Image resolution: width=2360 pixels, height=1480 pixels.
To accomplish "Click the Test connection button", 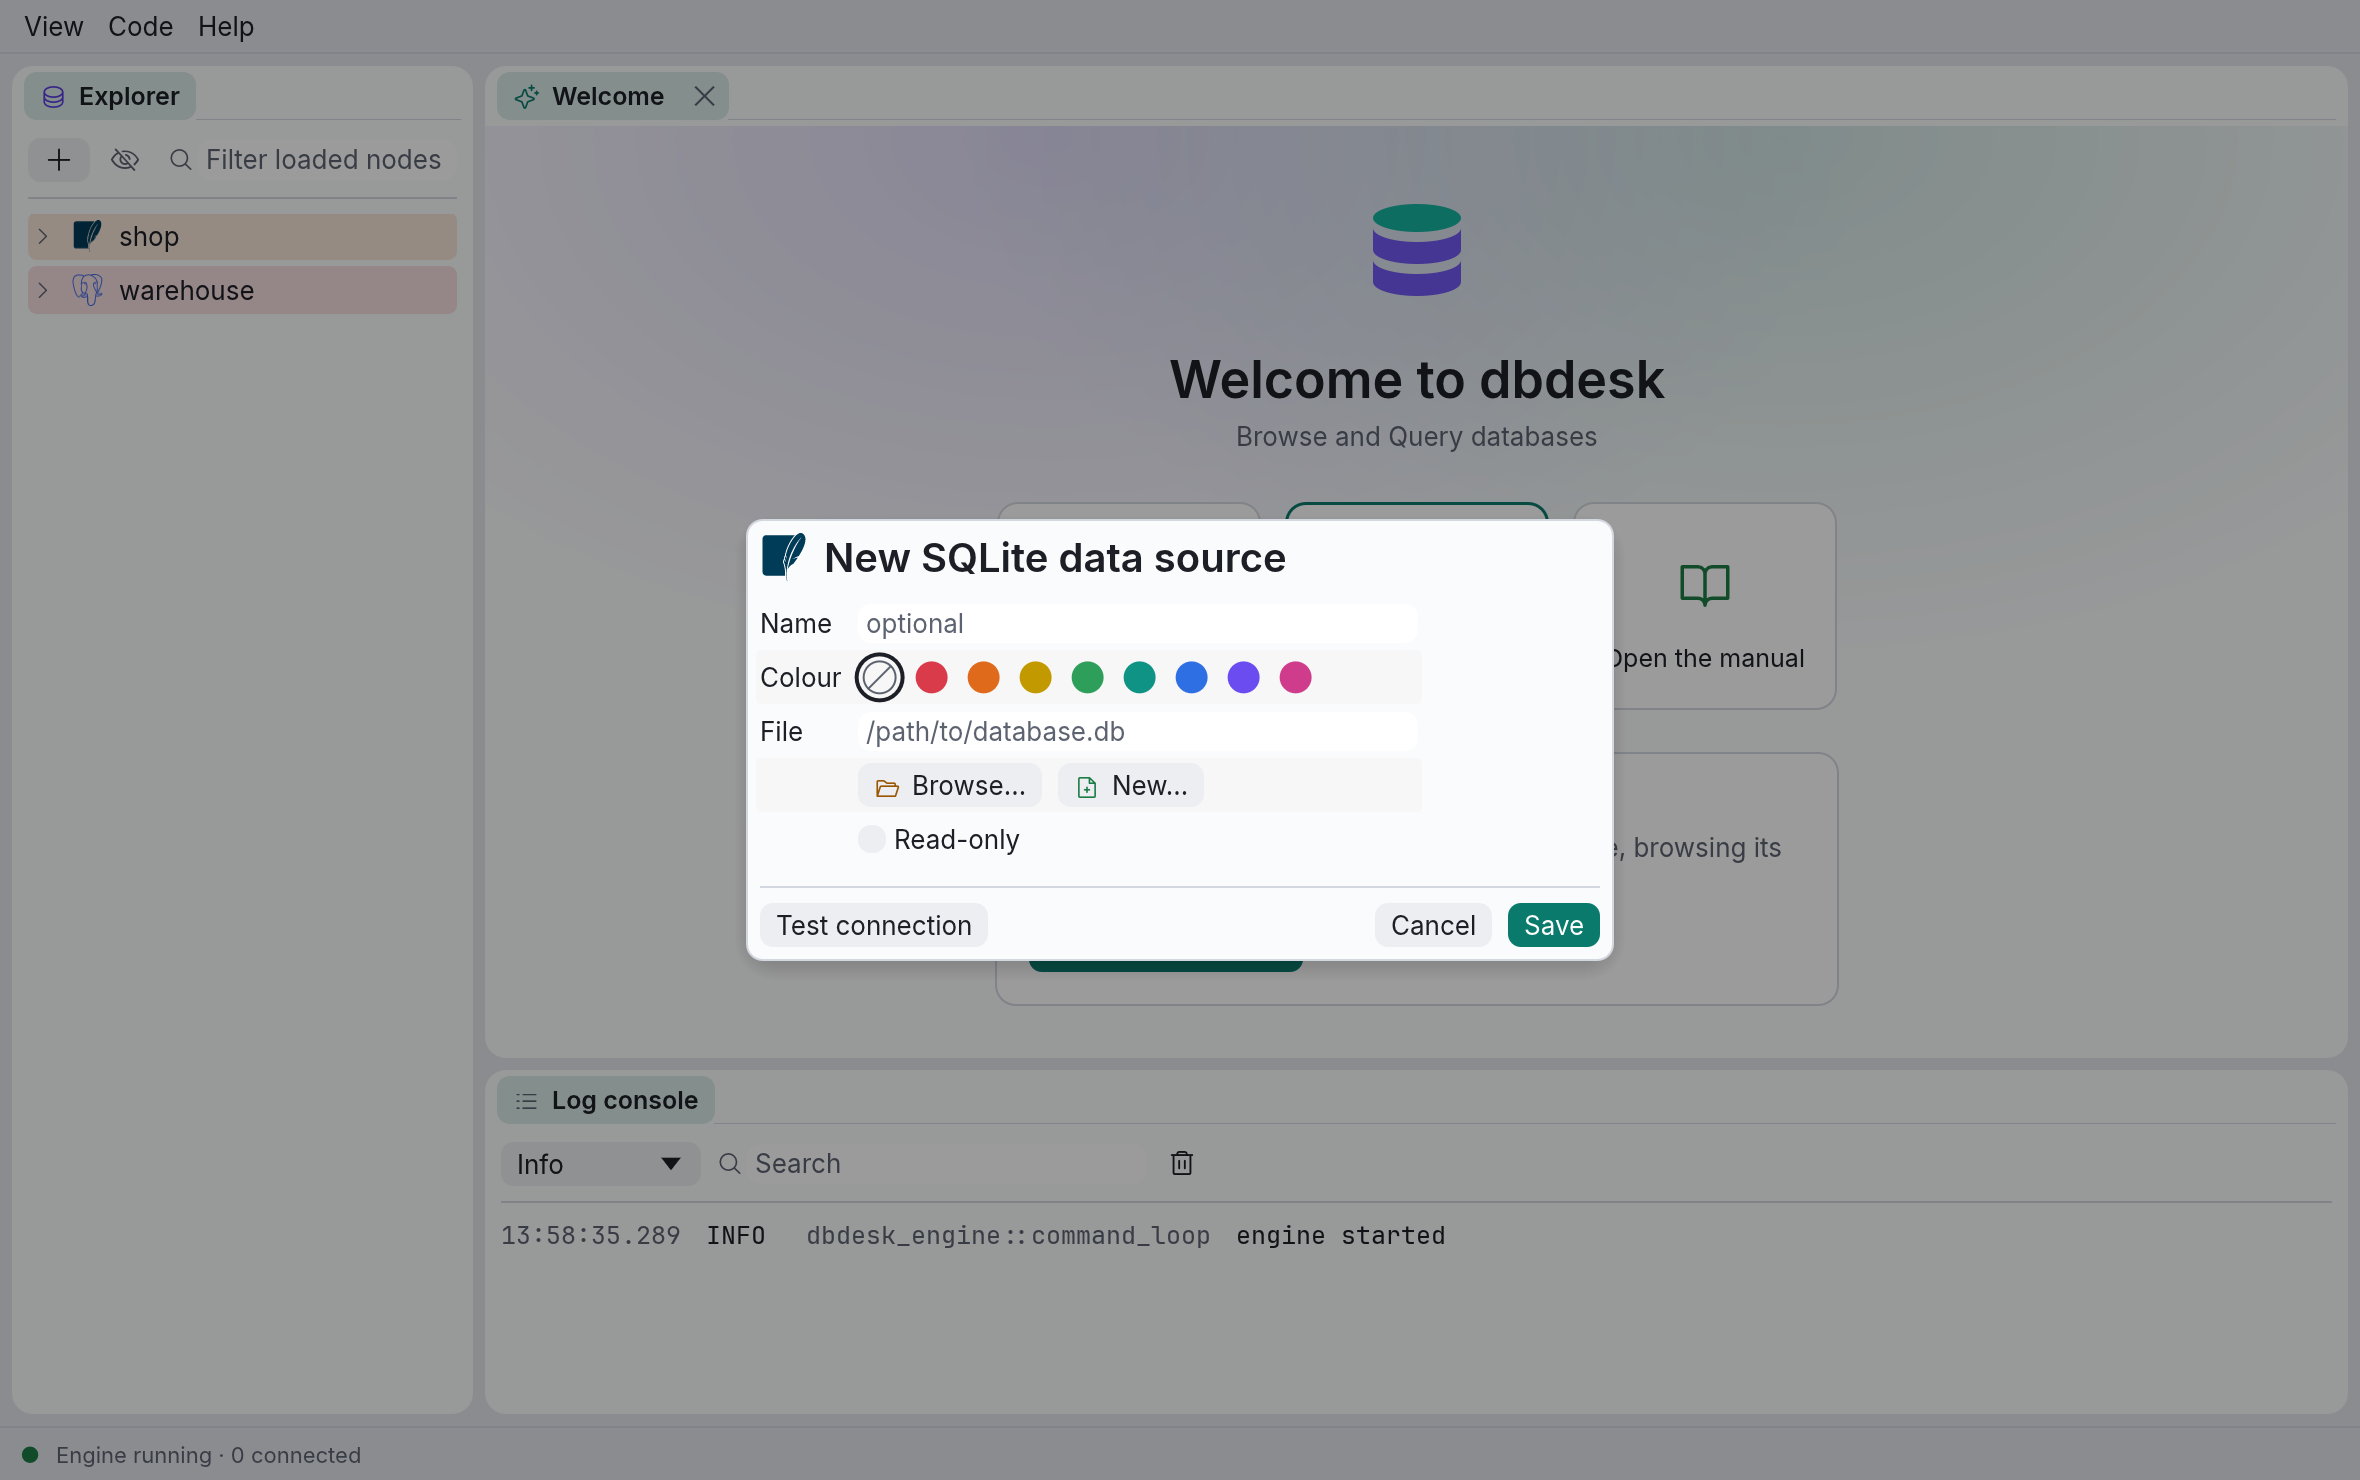I will (874, 925).
